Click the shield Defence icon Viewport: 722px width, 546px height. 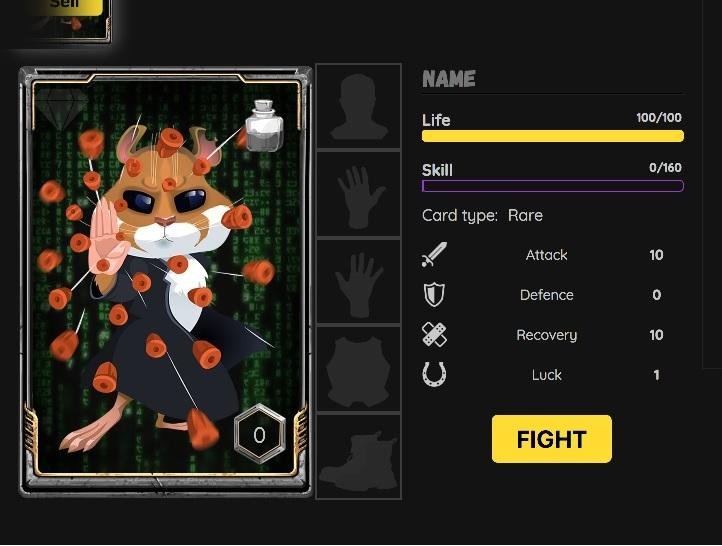(434, 295)
